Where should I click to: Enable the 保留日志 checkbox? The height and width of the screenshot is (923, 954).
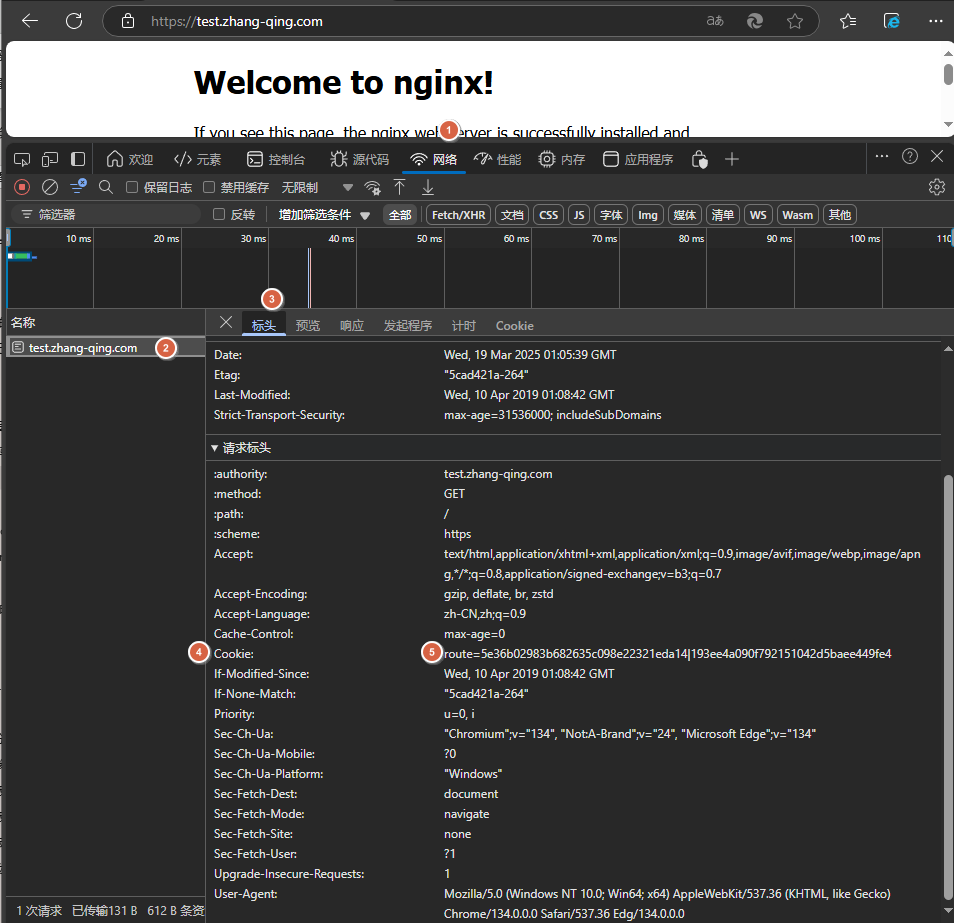click(132, 187)
